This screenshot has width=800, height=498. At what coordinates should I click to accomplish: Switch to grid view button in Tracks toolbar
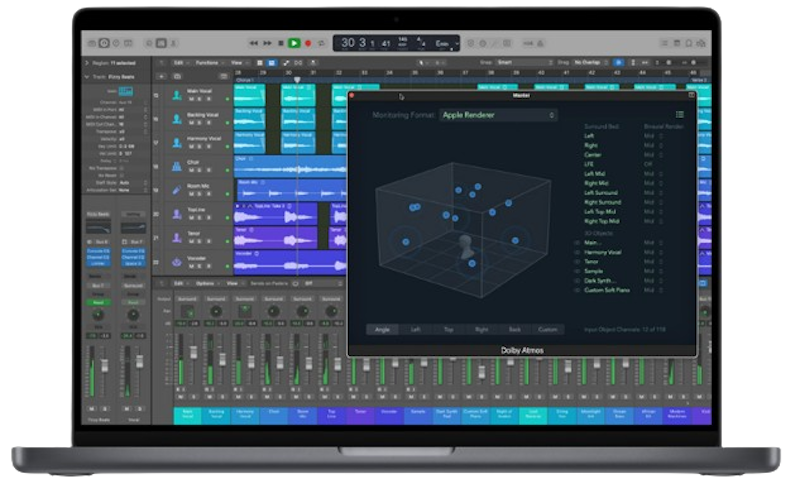click(260, 63)
